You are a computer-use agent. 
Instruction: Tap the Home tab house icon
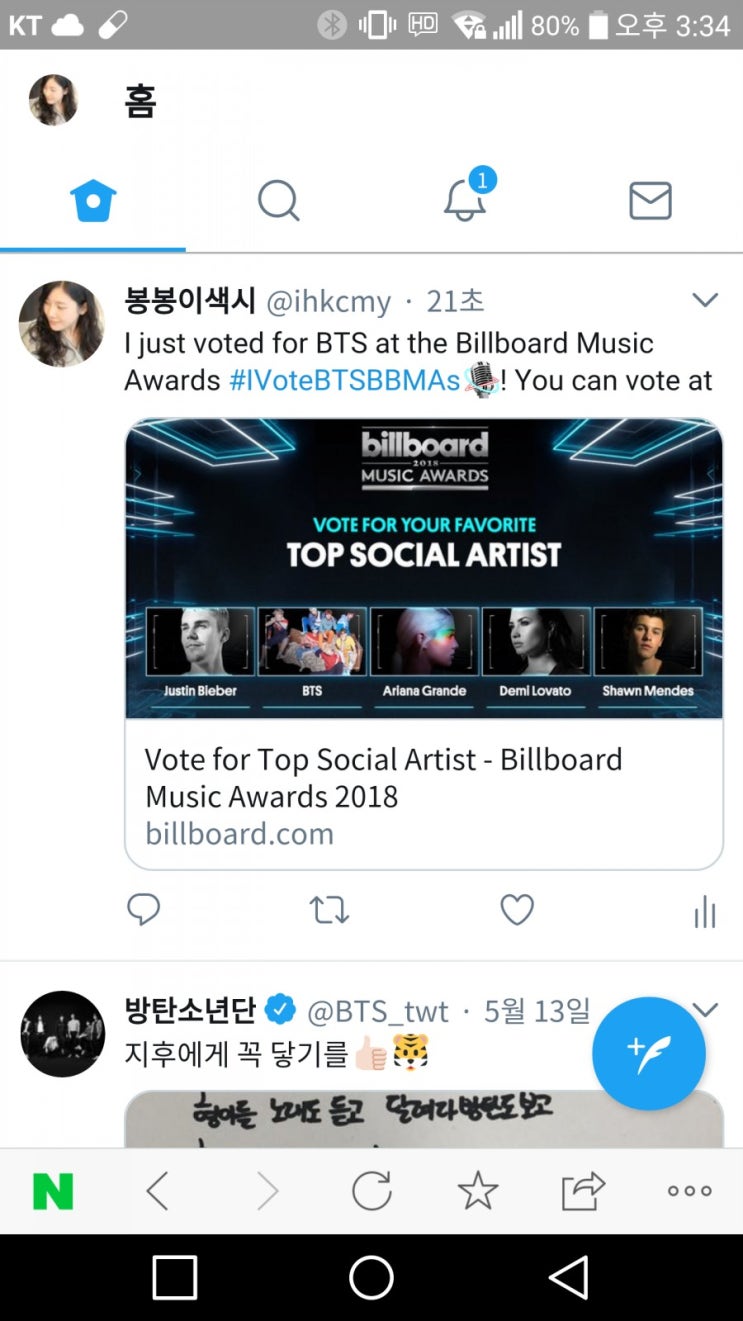coord(93,201)
